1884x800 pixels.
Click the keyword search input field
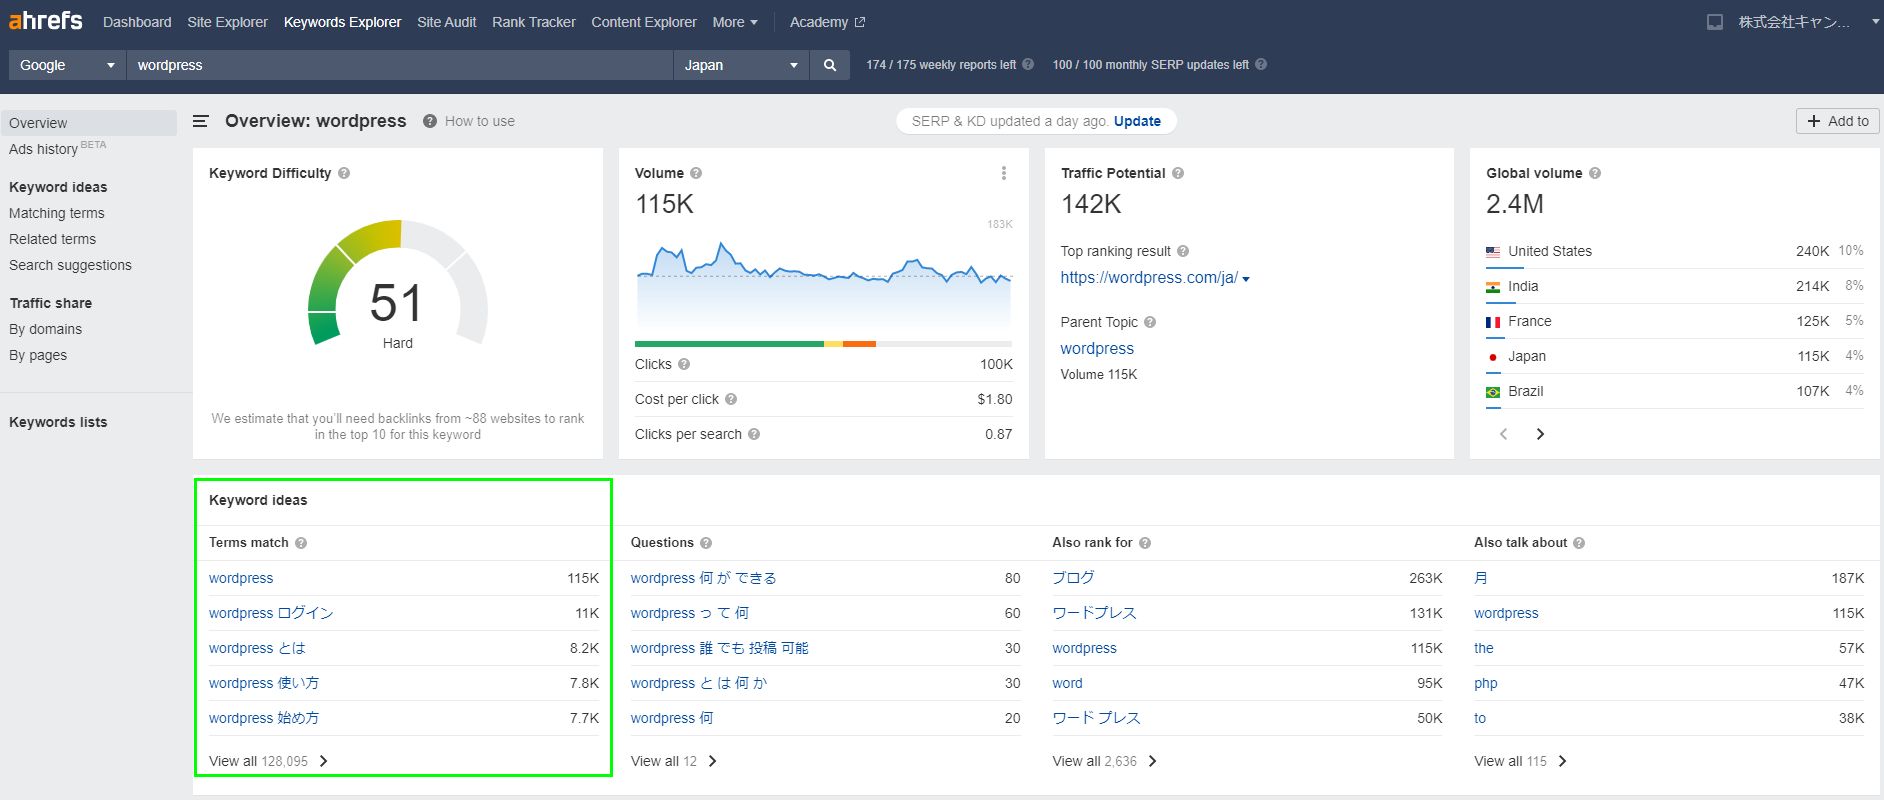tap(399, 65)
